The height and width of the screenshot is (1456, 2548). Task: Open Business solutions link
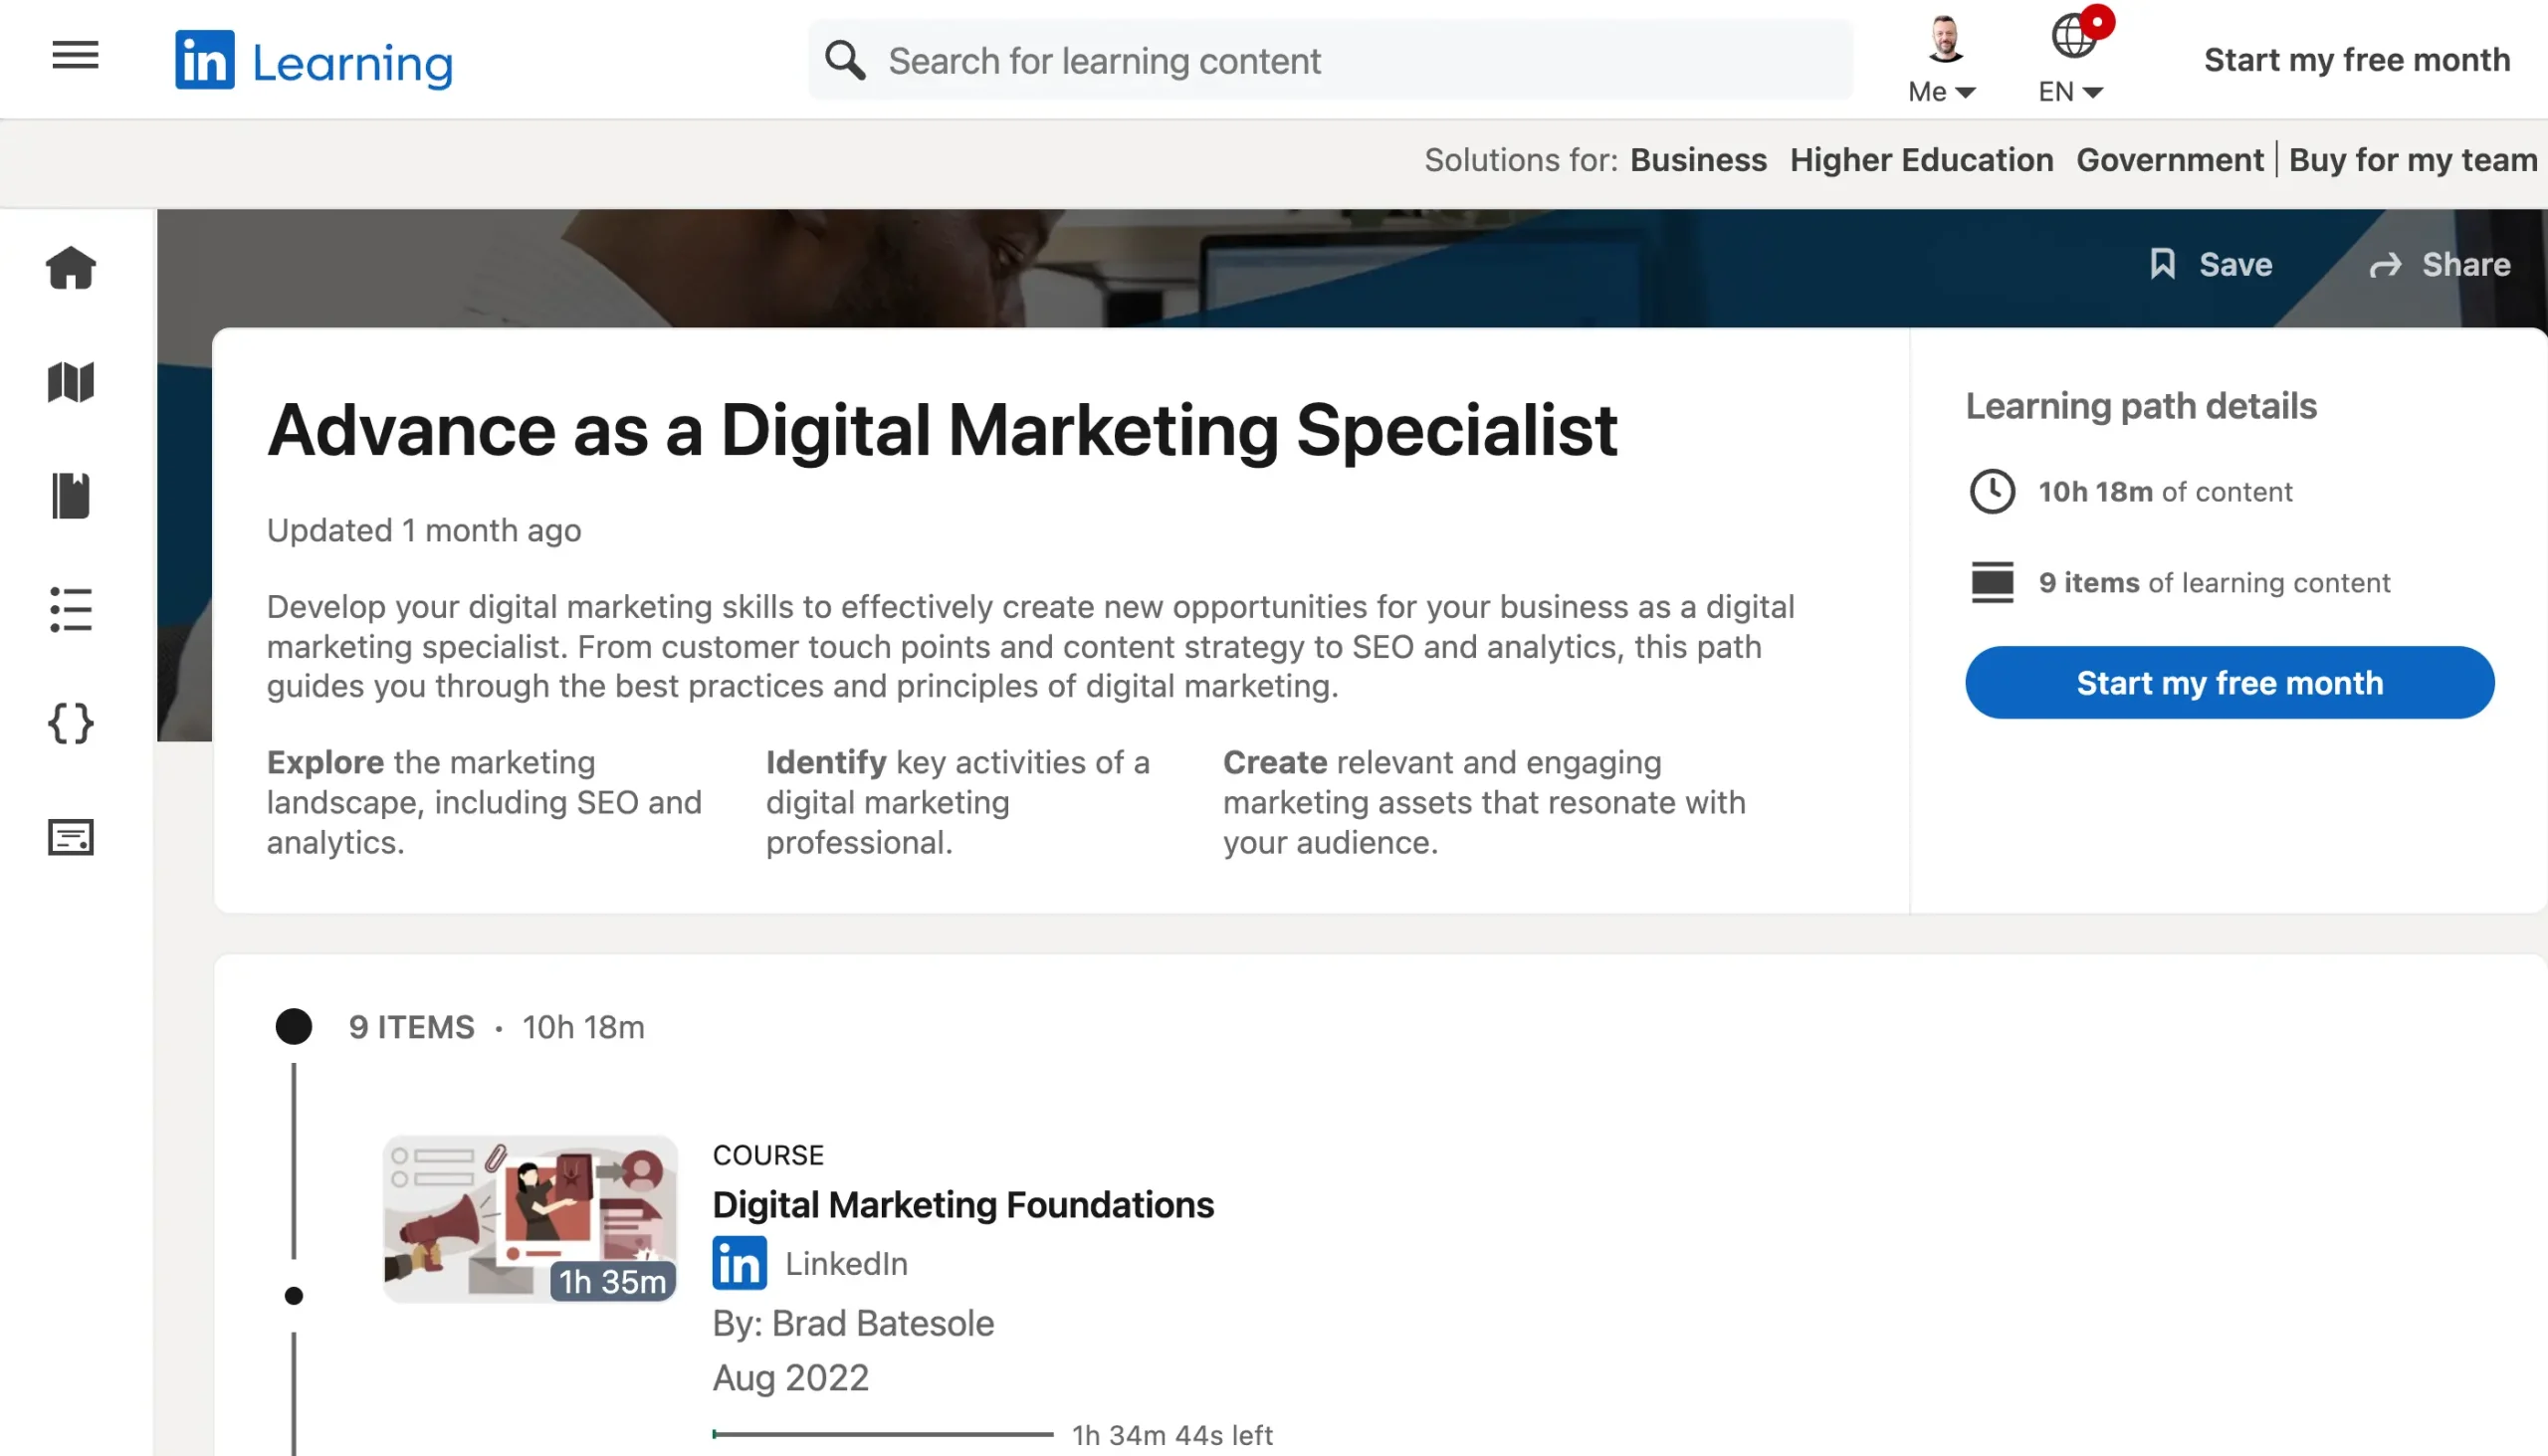pyautogui.click(x=1698, y=160)
